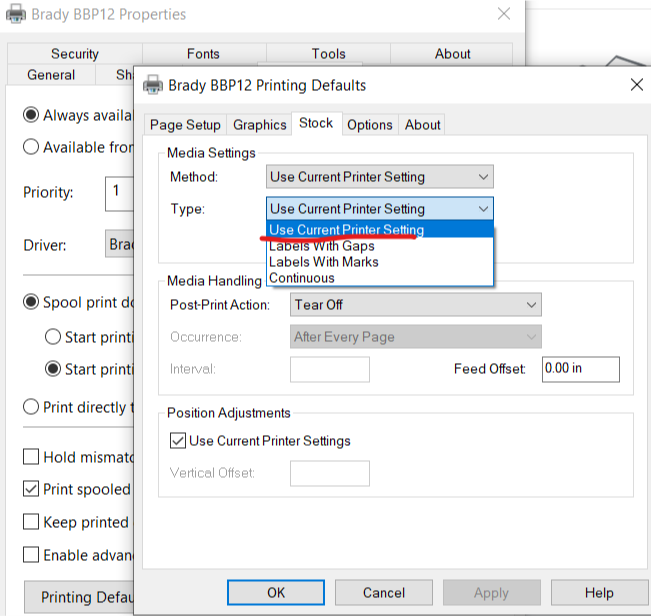Select Labels With Gaps media type

pyautogui.click(x=322, y=246)
